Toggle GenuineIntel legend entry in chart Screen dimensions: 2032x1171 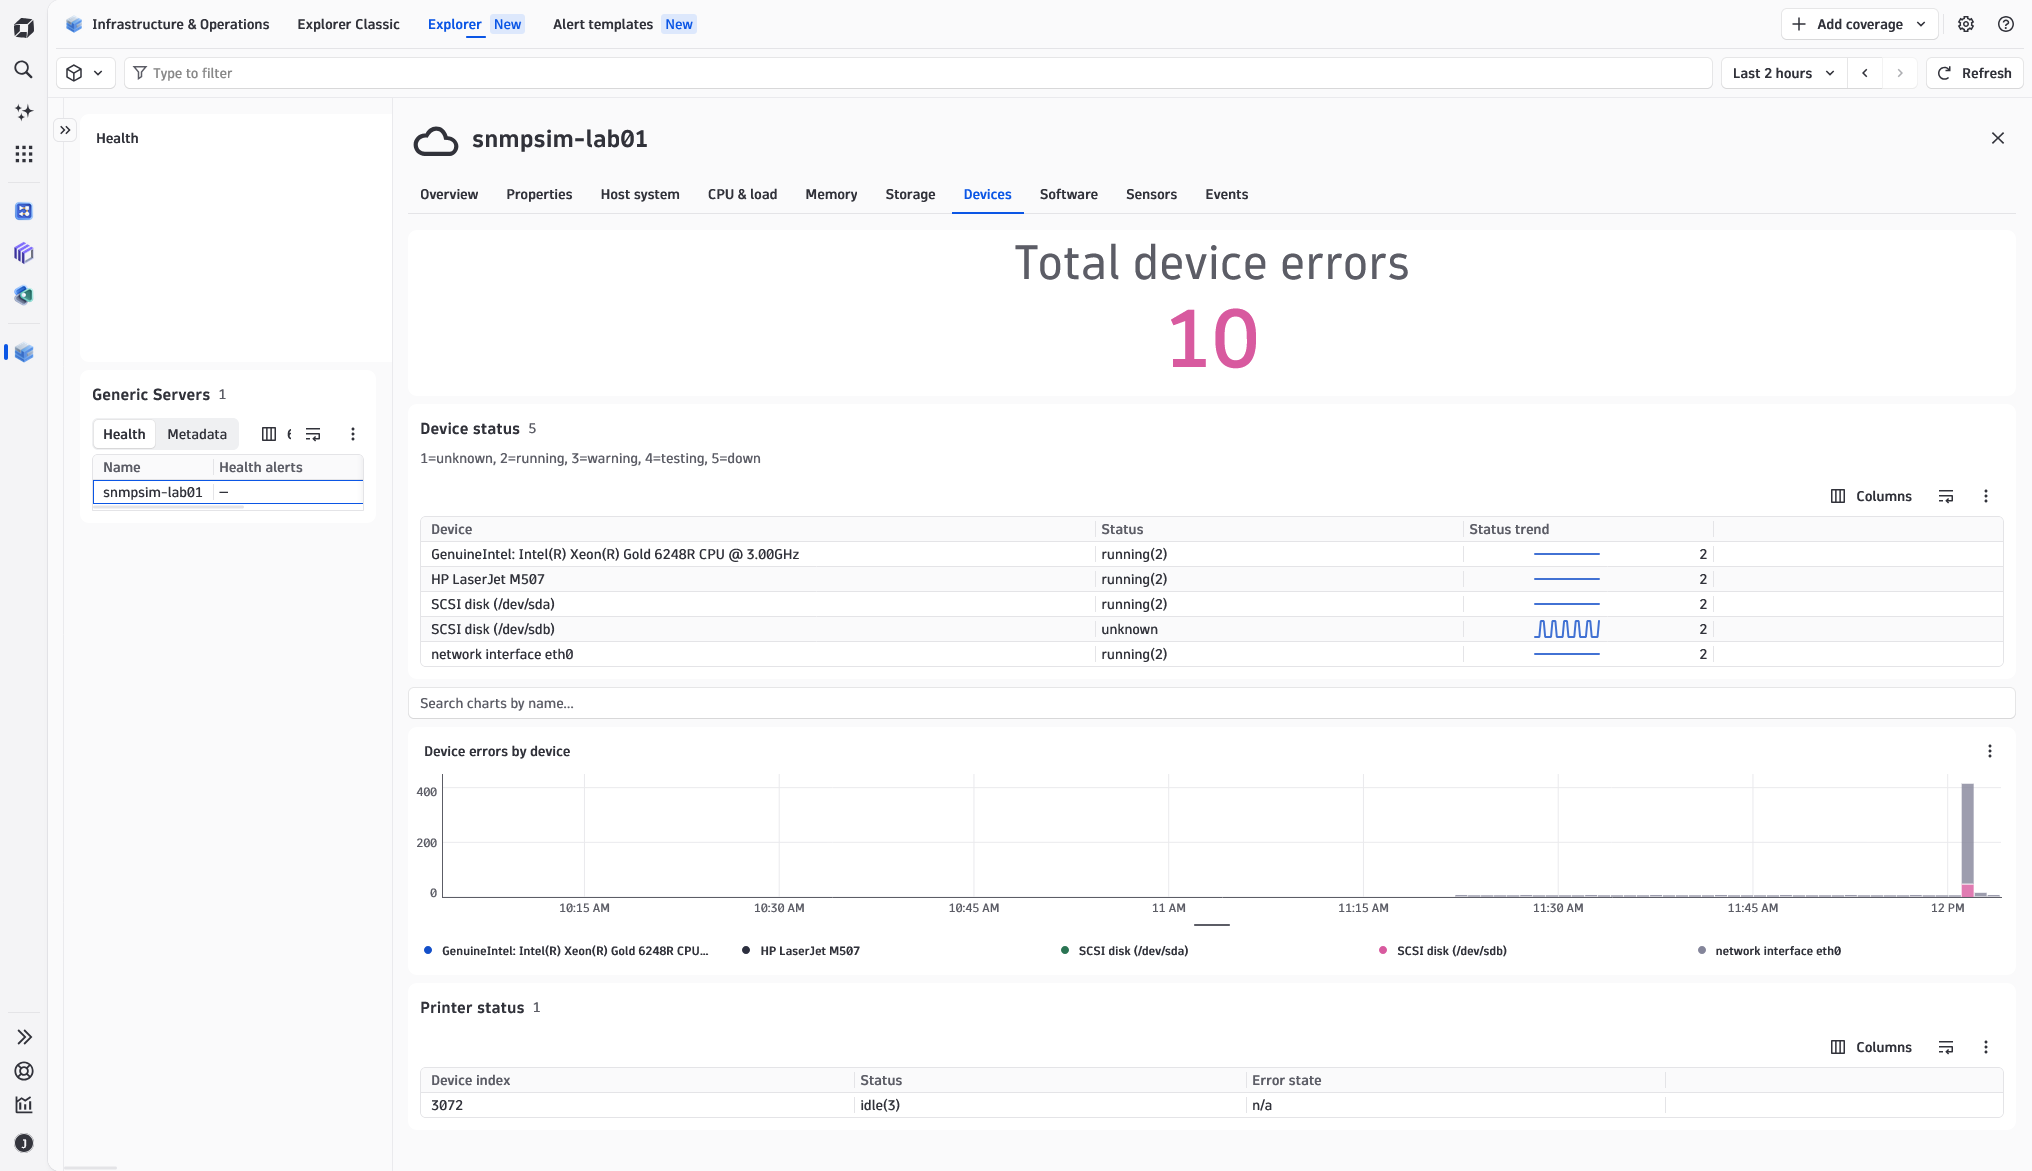[567, 951]
